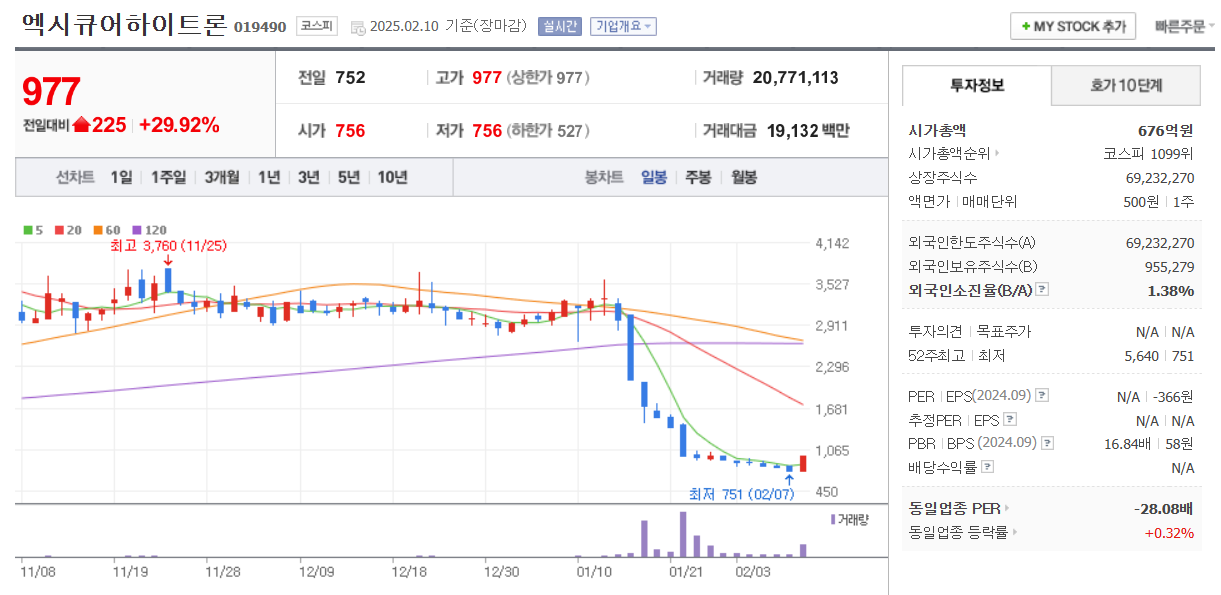The image size is (1221, 595).
Task: Click the stock code 019490
Action: pyautogui.click(x=260, y=28)
